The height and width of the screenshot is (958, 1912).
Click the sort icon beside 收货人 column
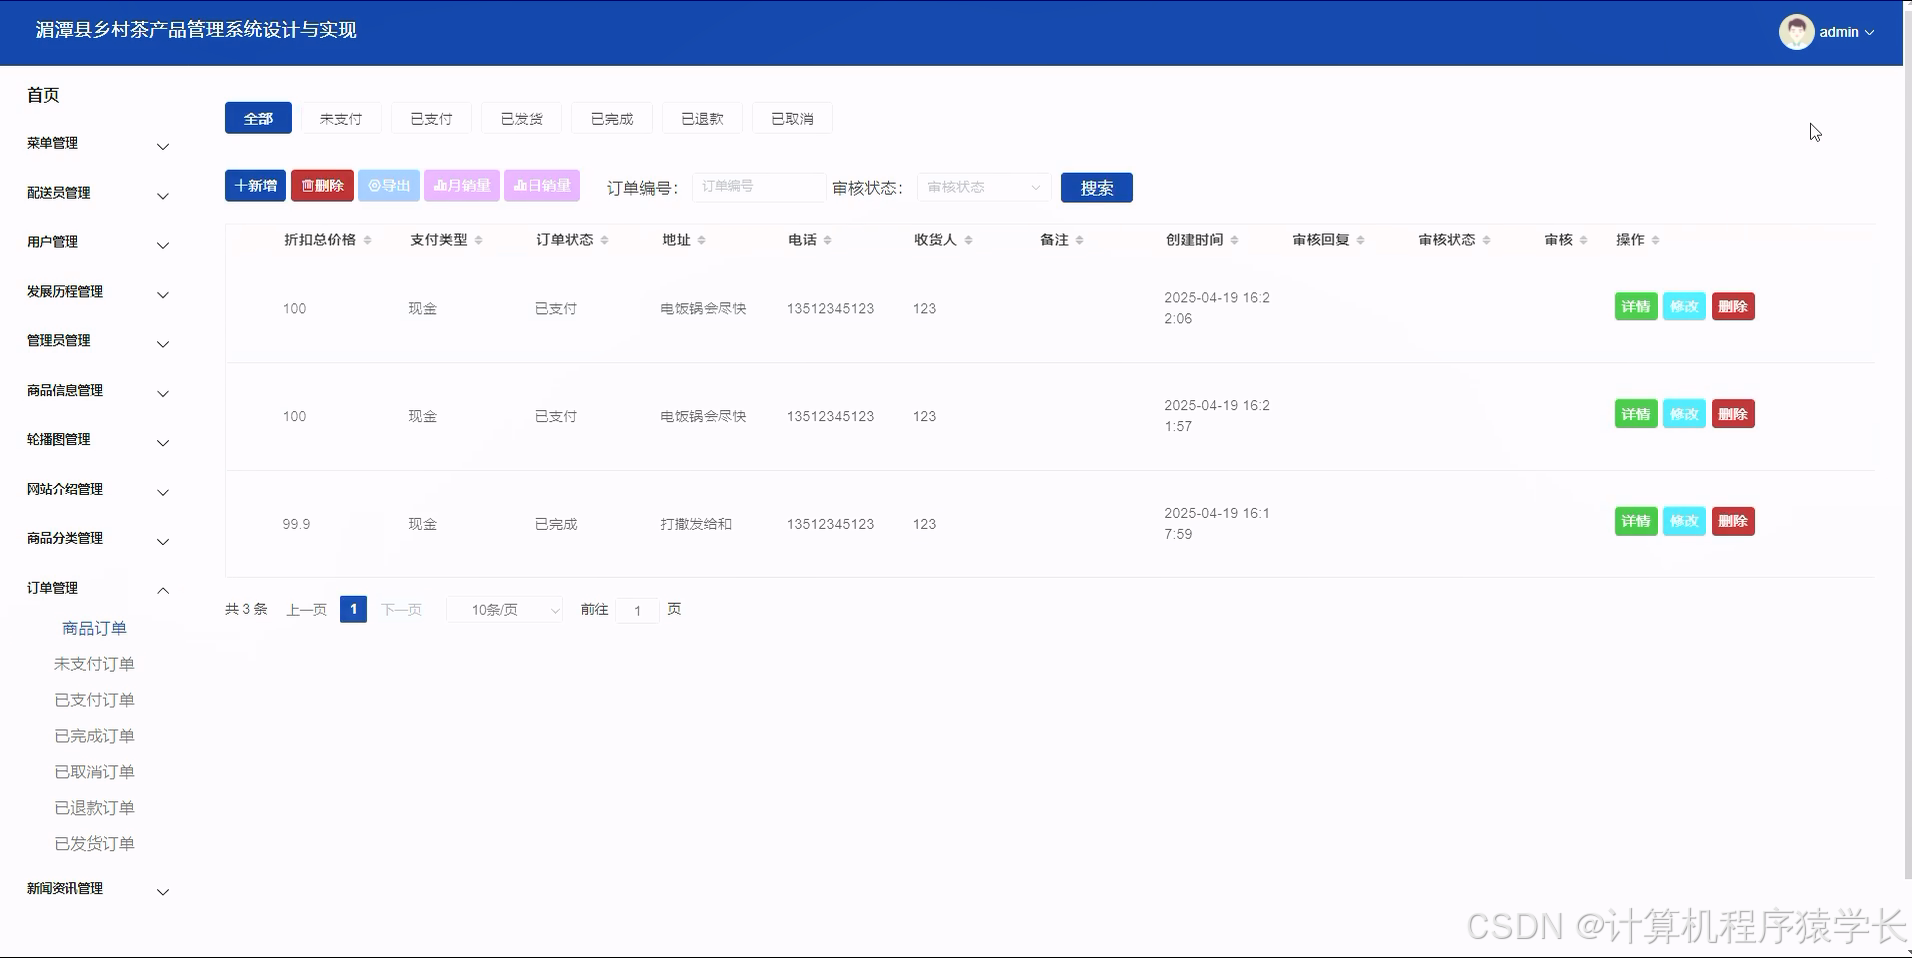click(966, 240)
